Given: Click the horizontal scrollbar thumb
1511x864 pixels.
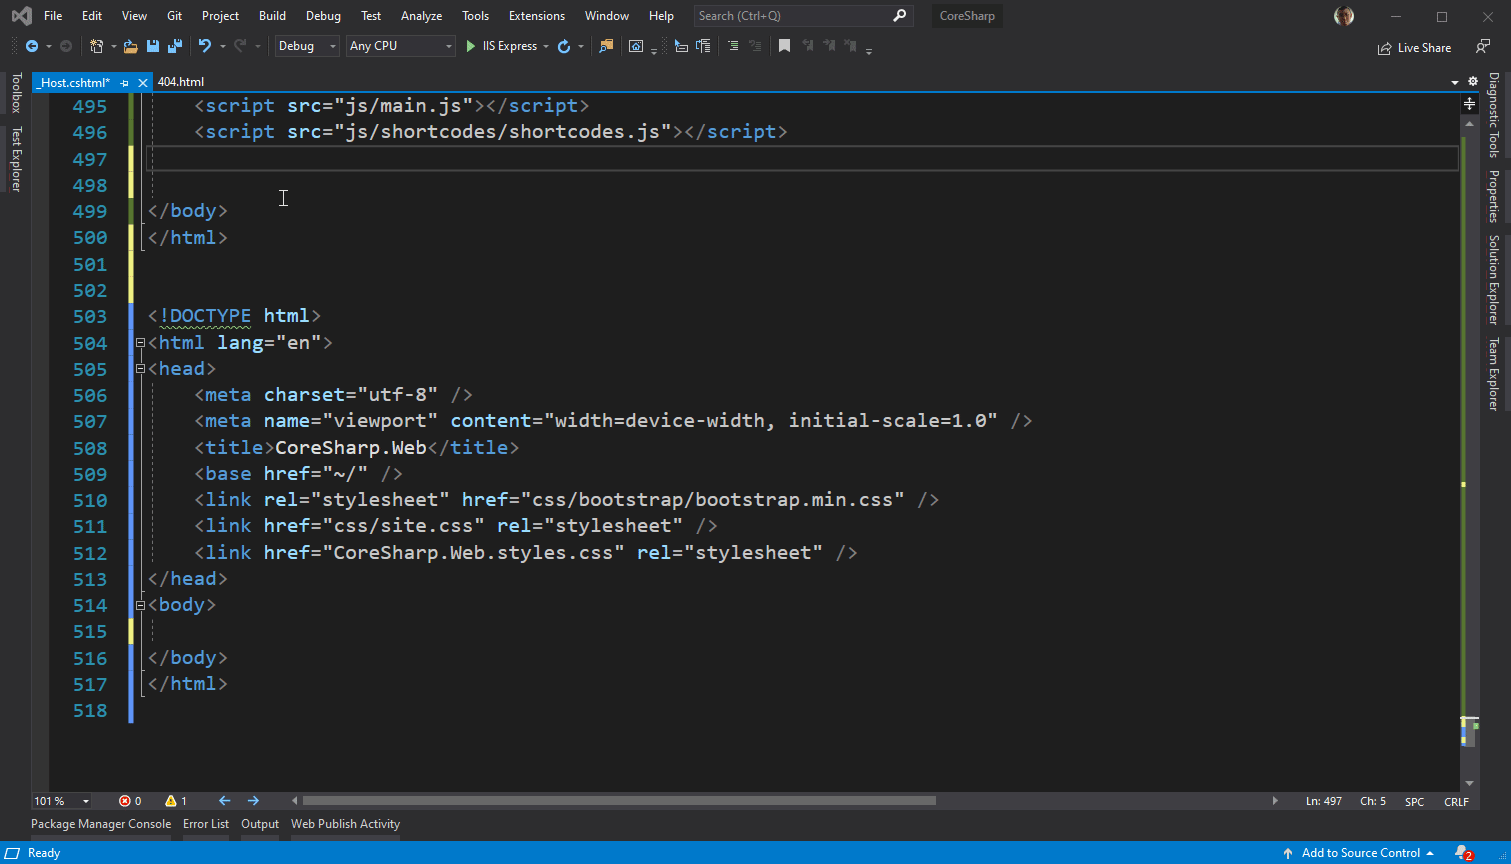Looking at the screenshot, I should 619,801.
